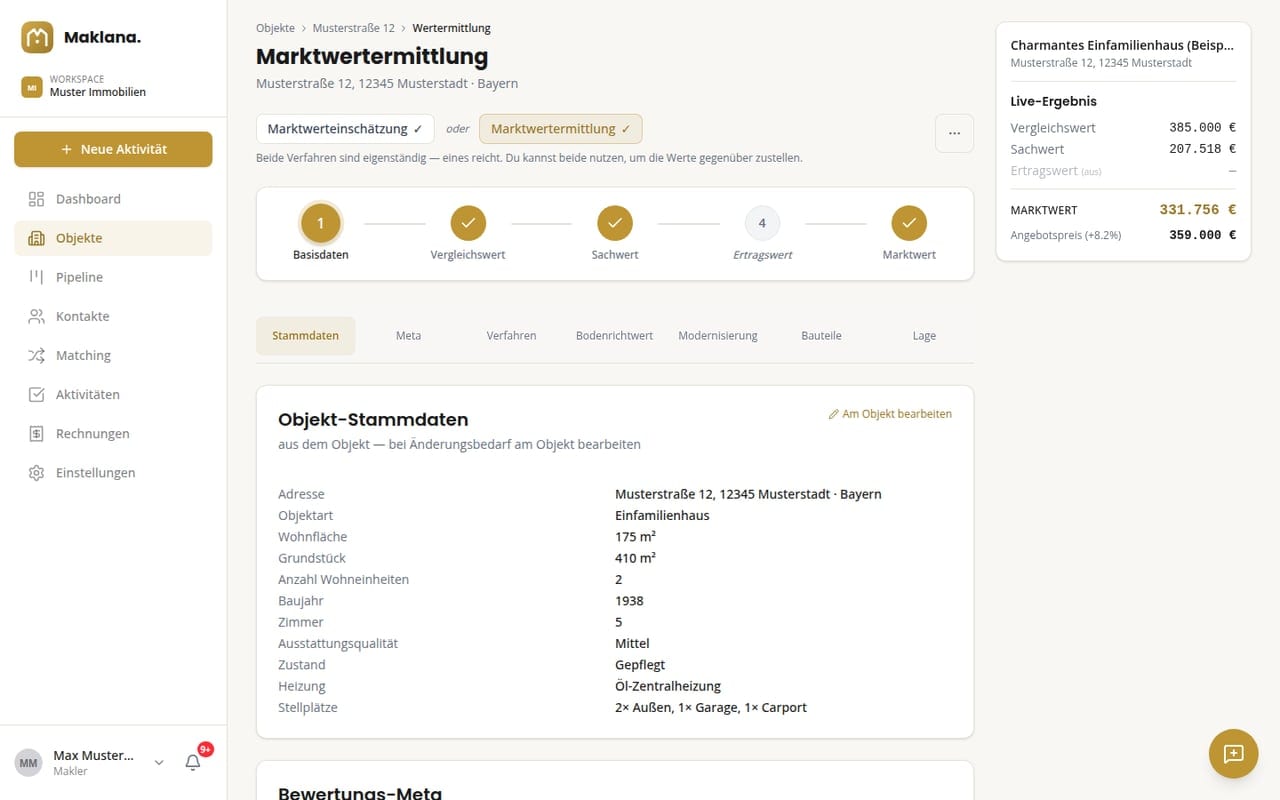Screen dimensions: 1280x800
Task: Open the Modernisierung tab
Action: [718, 336]
